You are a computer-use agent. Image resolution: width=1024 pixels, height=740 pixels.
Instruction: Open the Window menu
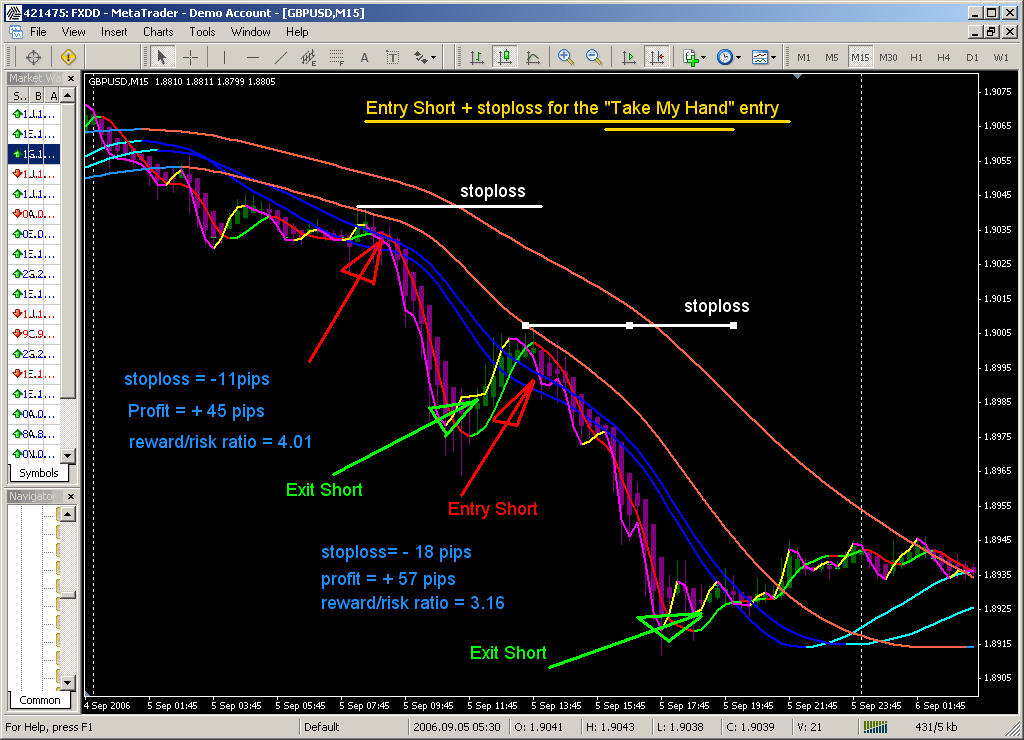pos(251,32)
